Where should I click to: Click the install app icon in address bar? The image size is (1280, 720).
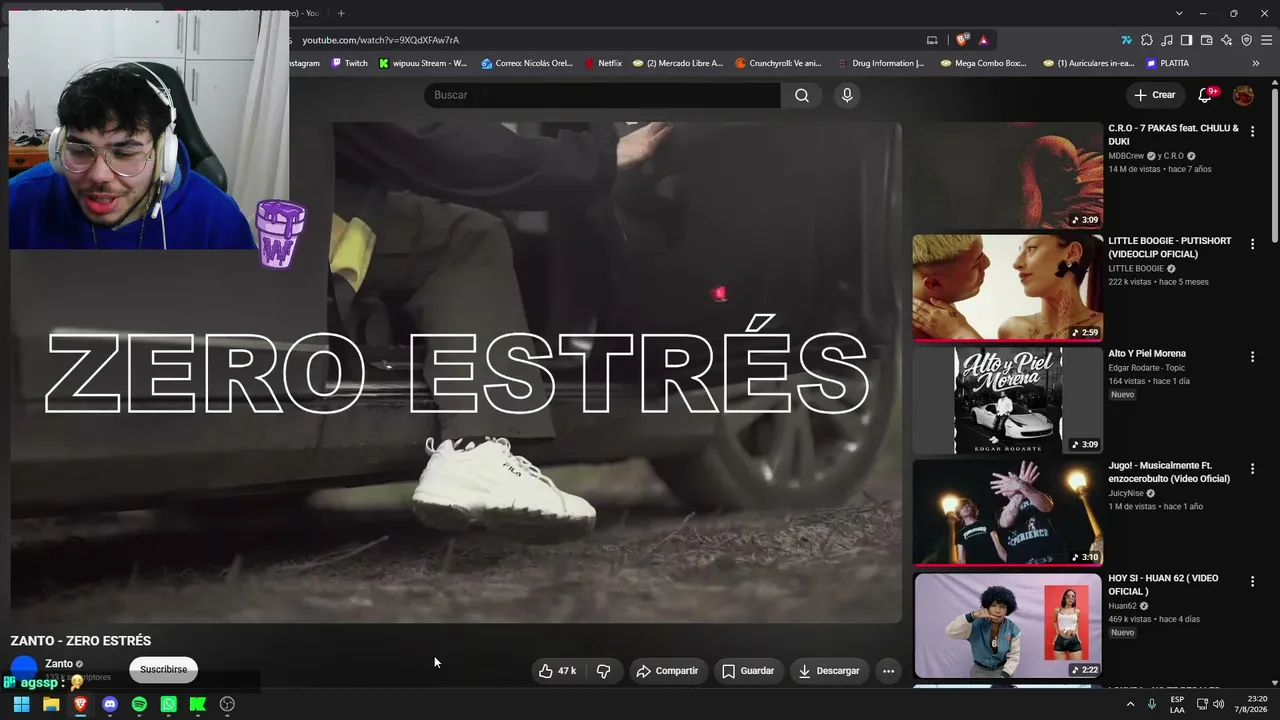click(932, 40)
